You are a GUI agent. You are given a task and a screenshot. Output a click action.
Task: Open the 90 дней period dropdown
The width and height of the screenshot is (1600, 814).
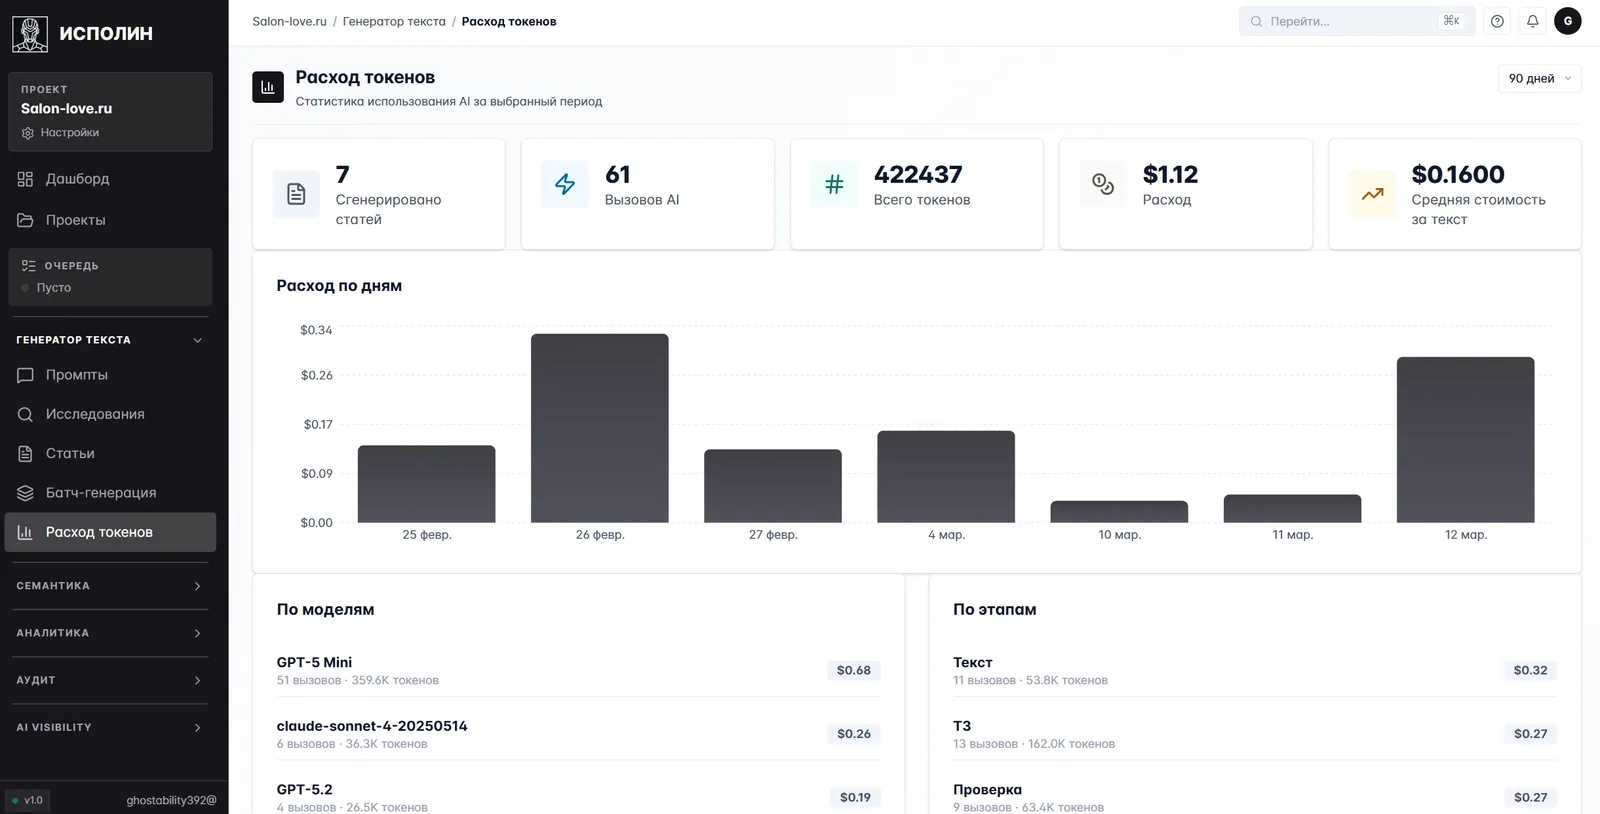pos(1539,78)
